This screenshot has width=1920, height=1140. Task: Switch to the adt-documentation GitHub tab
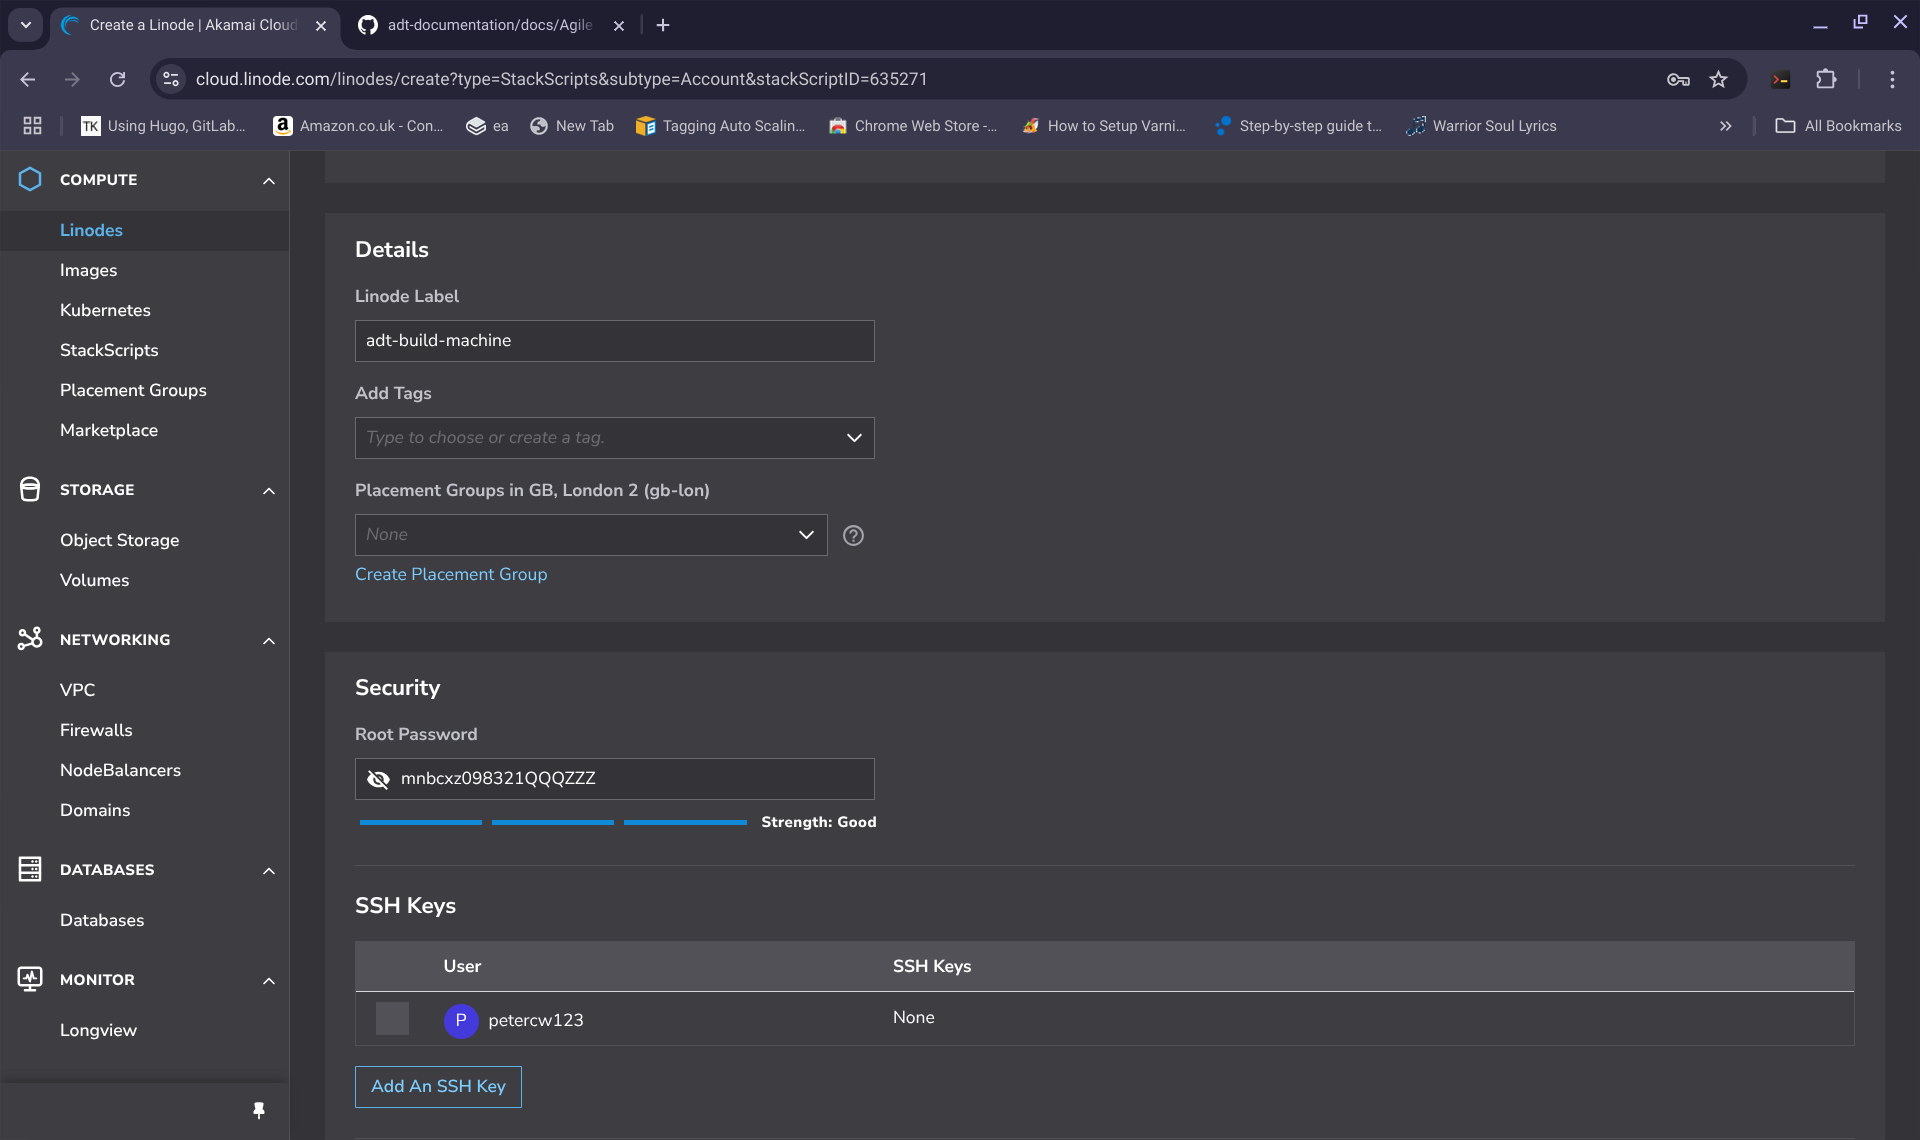[x=490, y=25]
